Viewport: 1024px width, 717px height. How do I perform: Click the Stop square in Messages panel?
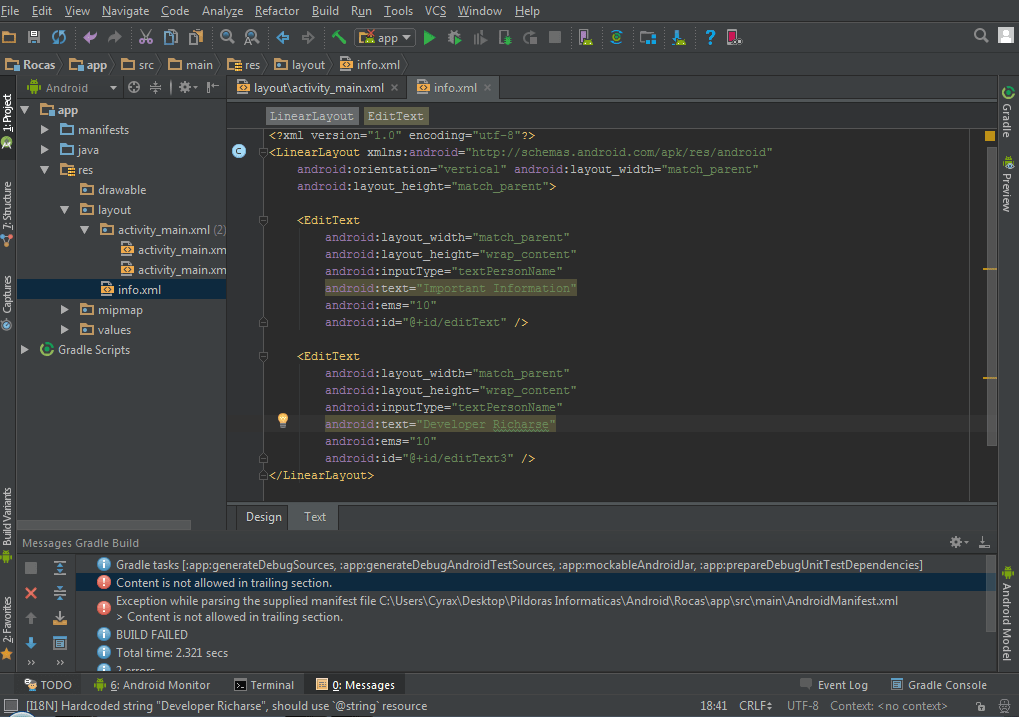pos(31,568)
